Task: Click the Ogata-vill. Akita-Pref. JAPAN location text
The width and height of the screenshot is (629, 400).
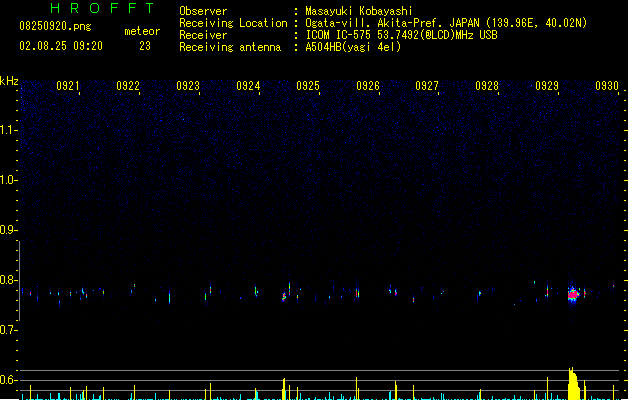Action: click(x=446, y=23)
